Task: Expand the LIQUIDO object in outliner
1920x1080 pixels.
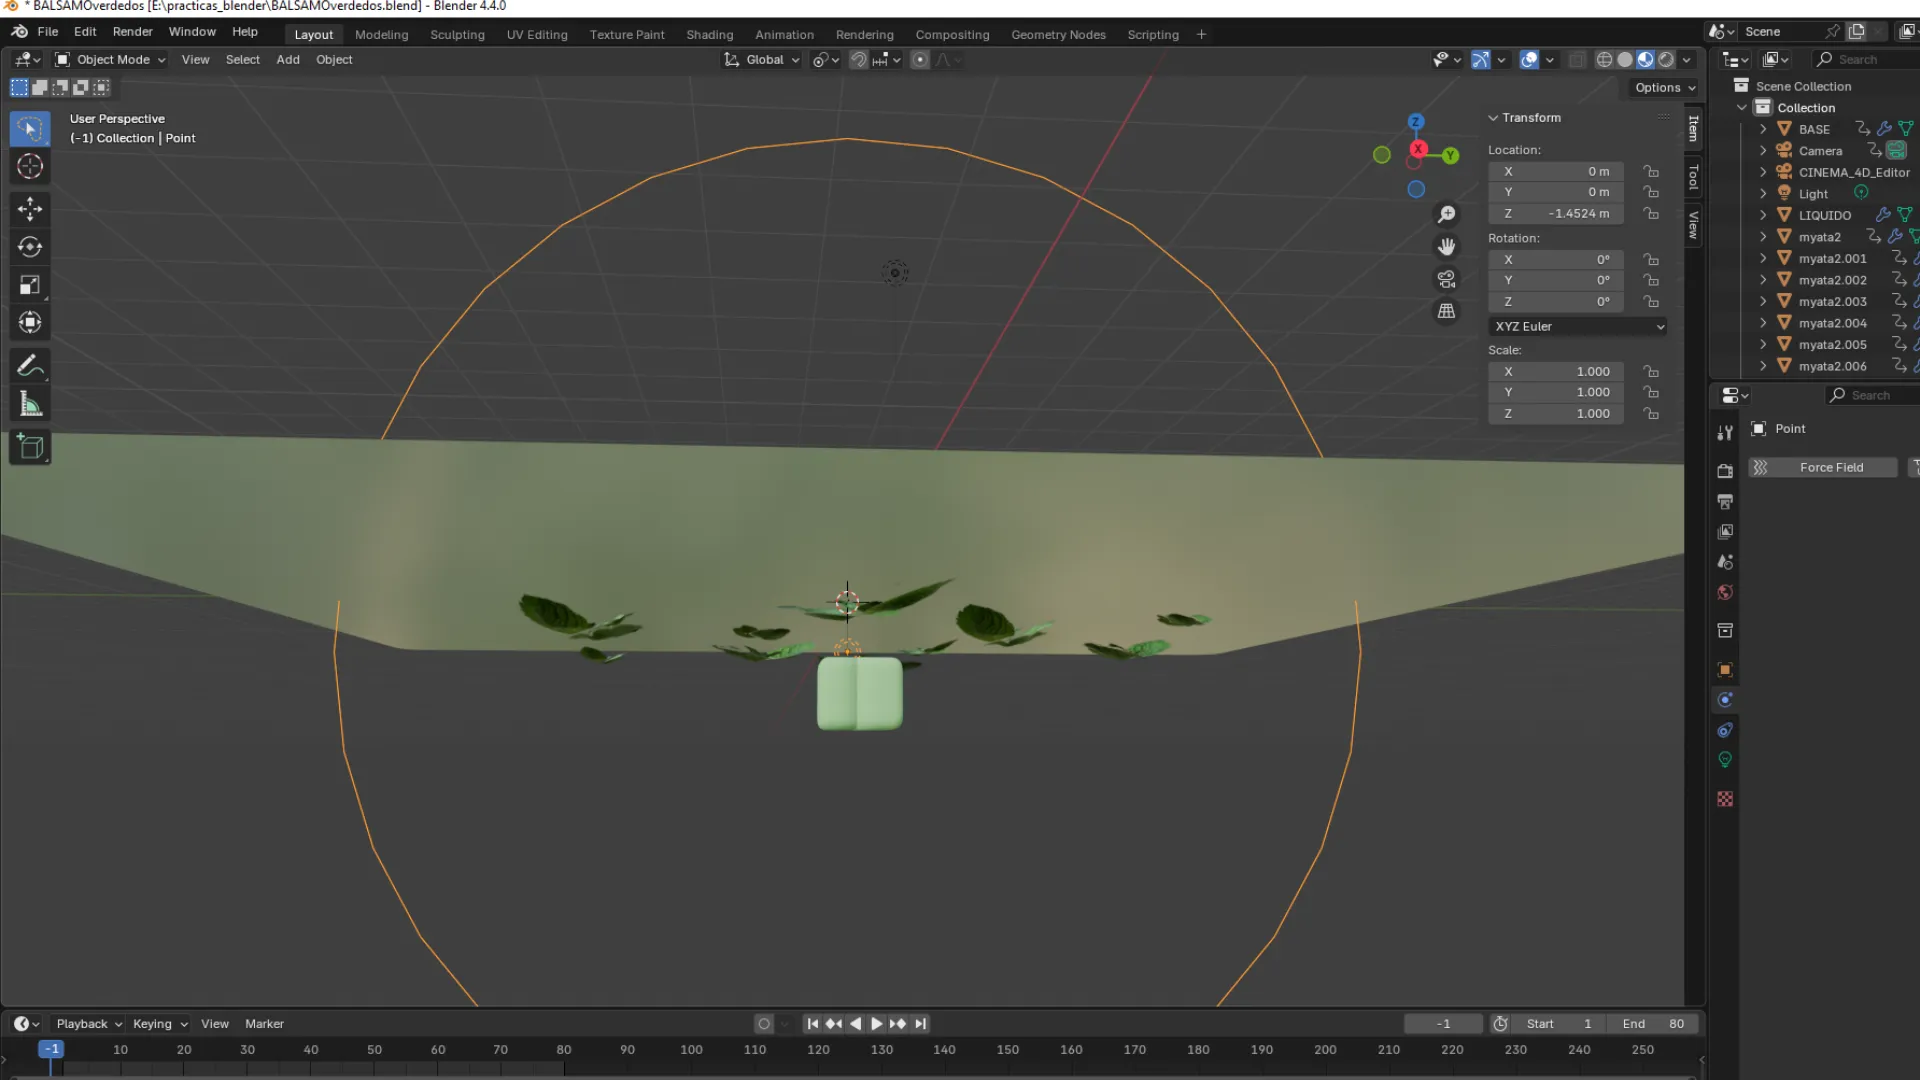Action: point(1763,215)
